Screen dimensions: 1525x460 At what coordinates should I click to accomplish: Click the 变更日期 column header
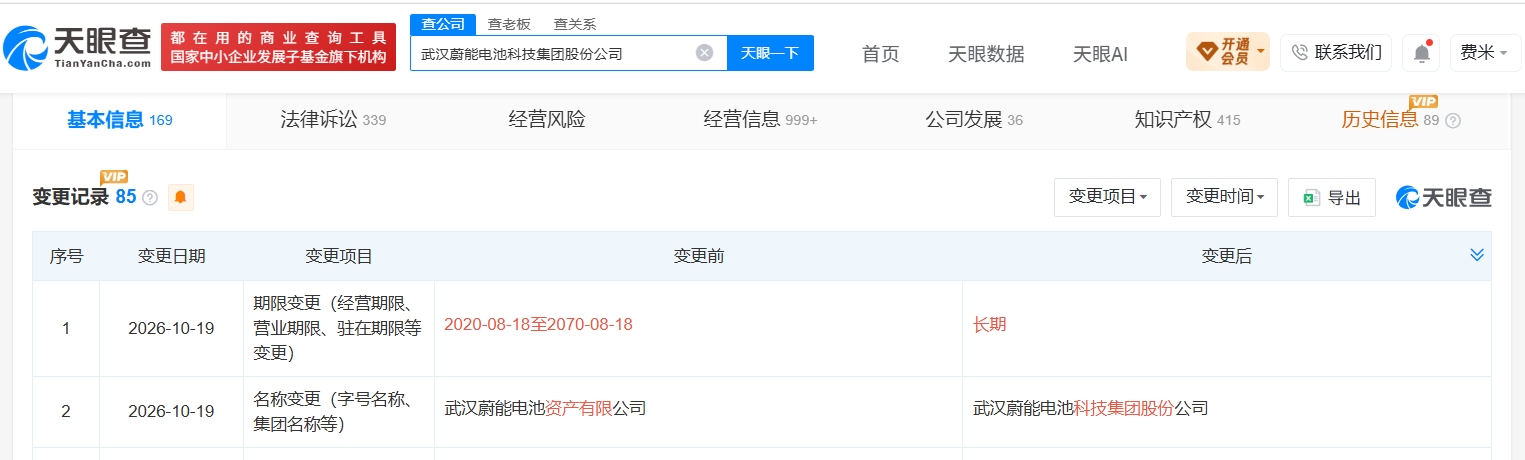tap(172, 256)
